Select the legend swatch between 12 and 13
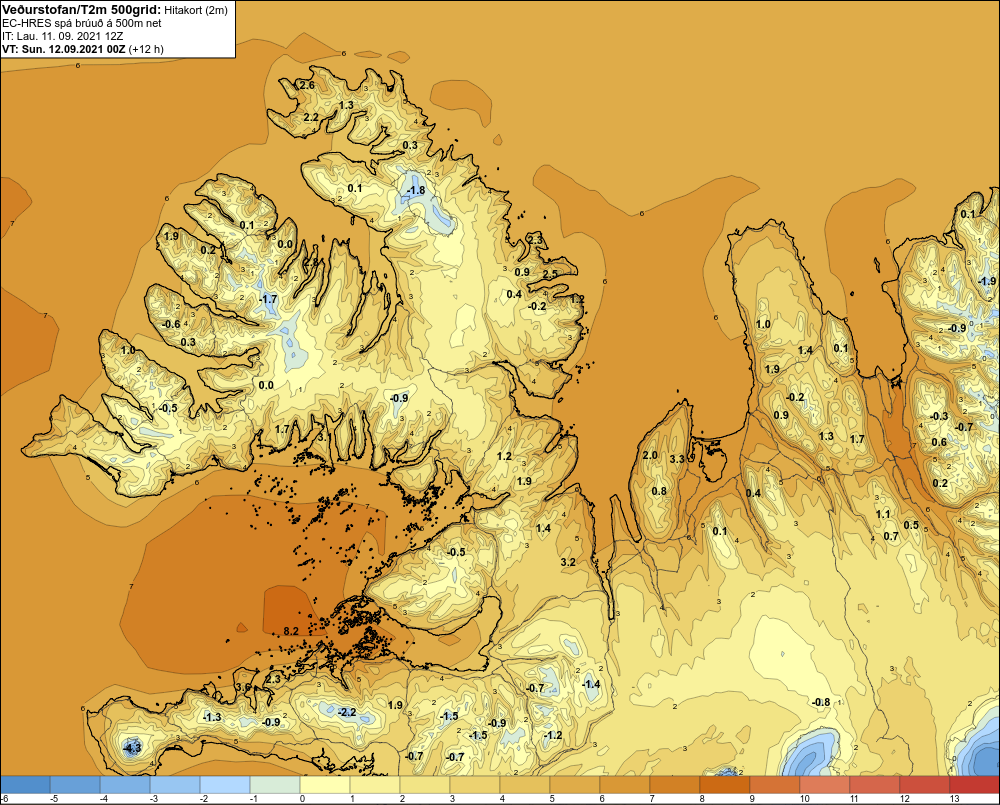The height and width of the screenshot is (805, 1000). click(x=923, y=785)
